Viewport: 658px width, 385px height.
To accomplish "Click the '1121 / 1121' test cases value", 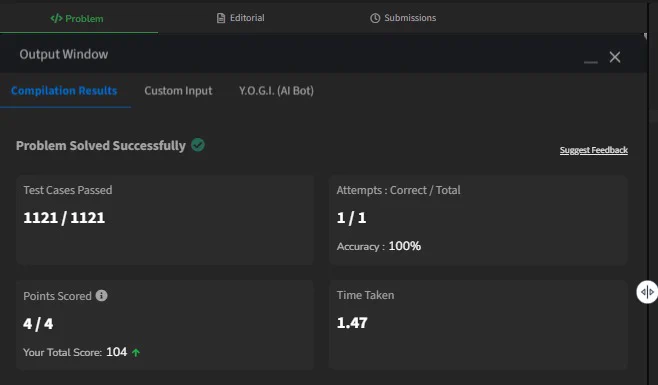I will pyautogui.click(x=64, y=217).
